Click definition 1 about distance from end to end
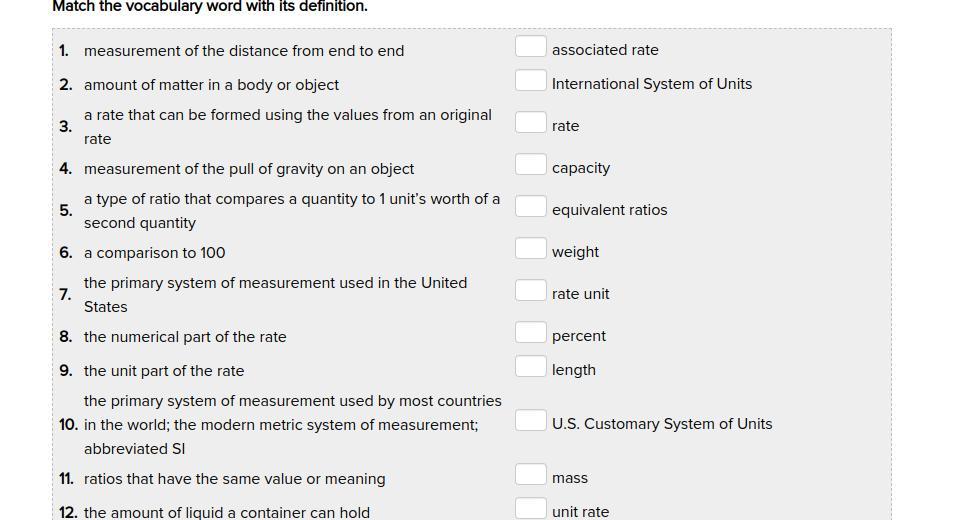This screenshot has height=520, width=958. 244,51
